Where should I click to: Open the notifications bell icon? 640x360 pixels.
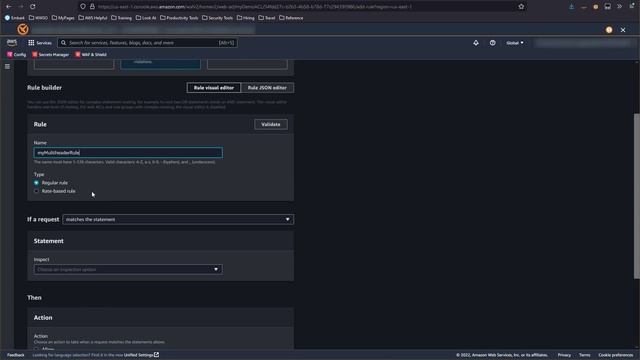(476, 43)
